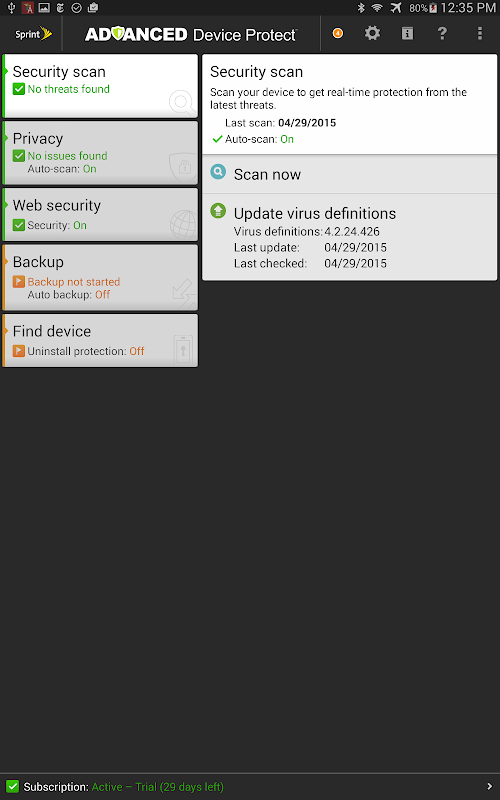Viewport: 500px width, 800px height.
Task: Tap the blue magnifier Scan now icon
Action: tap(218, 172)
